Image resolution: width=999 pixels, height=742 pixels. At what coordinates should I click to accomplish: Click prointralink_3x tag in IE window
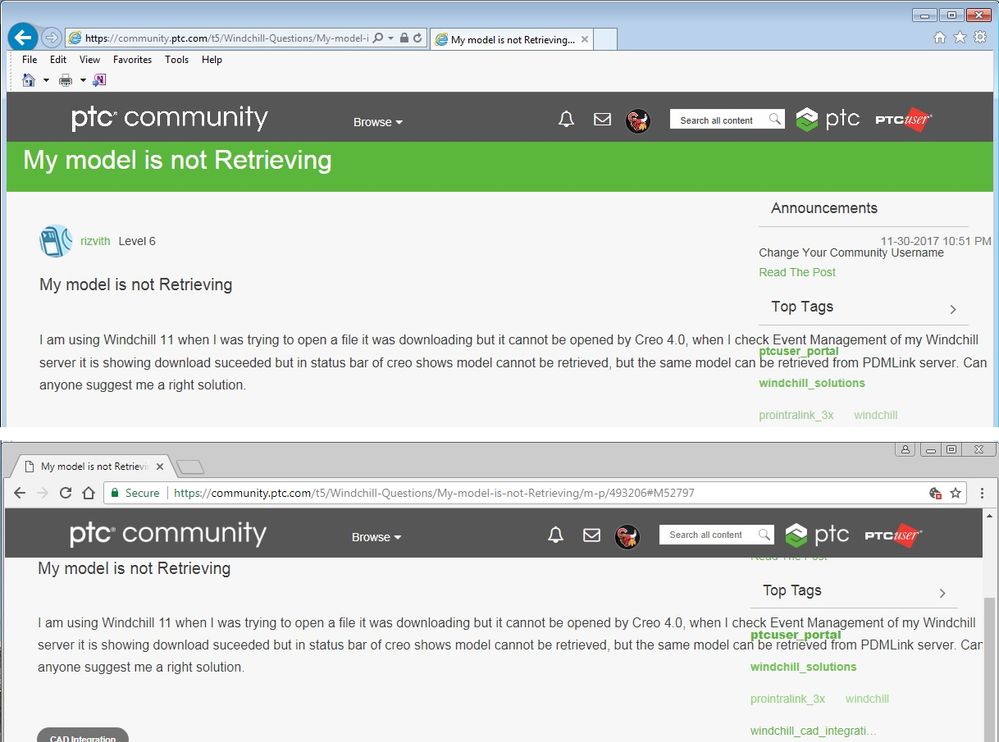[x=796, y=415]
